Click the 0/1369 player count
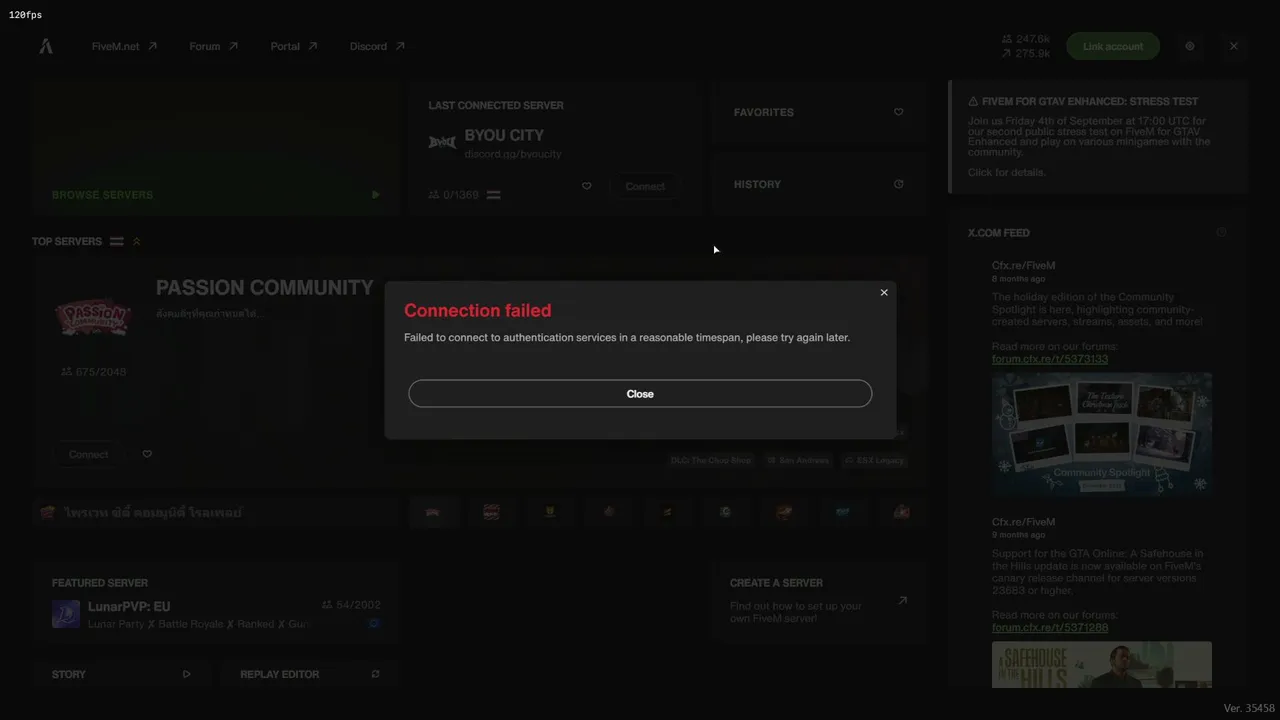Screen dimensions: 1280x720 coord(454,195)
